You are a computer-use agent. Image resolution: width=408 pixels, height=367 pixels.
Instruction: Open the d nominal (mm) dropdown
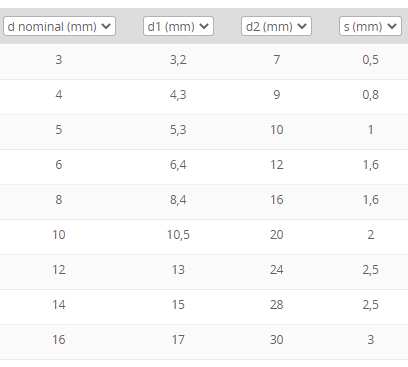tap(59, 26)
